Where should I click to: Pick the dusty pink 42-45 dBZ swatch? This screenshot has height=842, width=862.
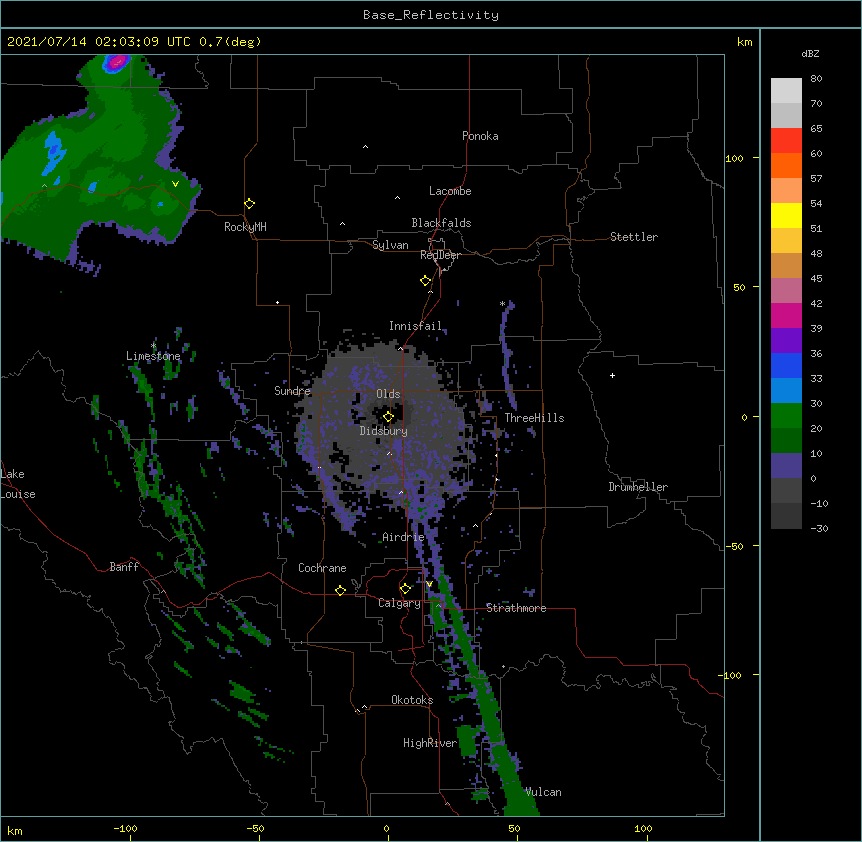point(786,290)
